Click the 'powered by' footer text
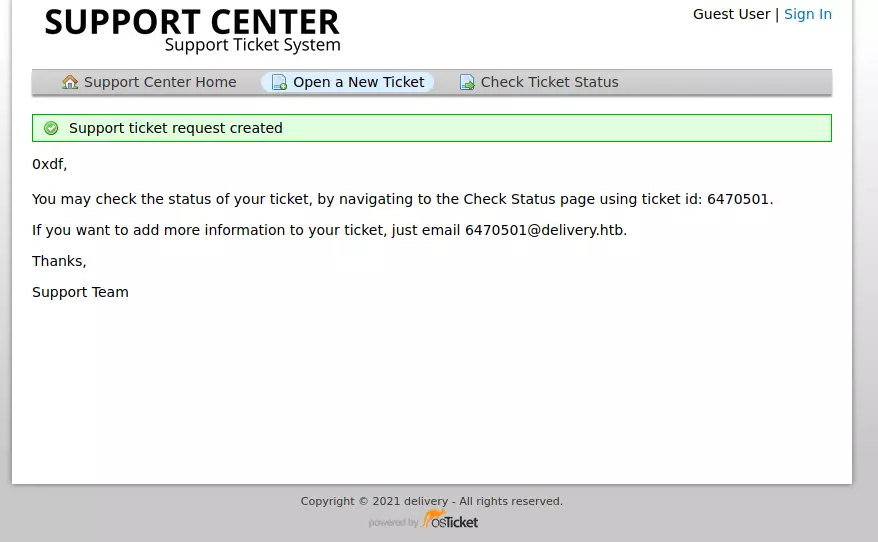Image resolution: width=878 pixels, height=542 pixels. pos(393,522)
